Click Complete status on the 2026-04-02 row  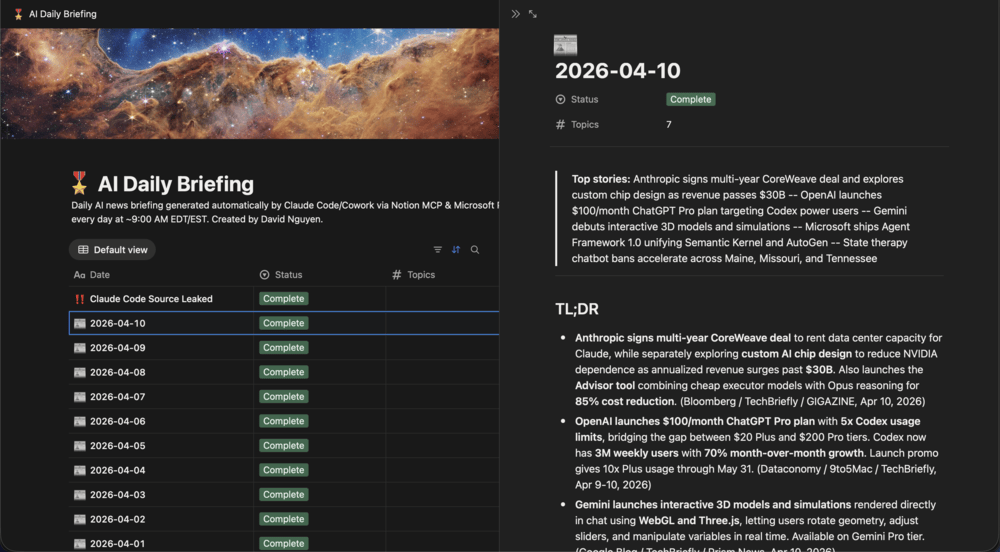pos(284,519)
